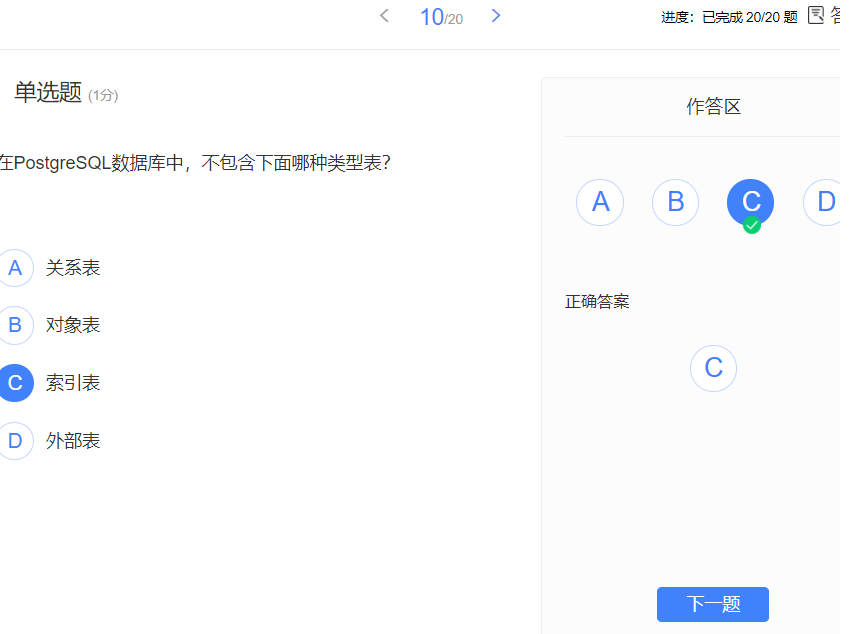The height and width of the screenshot is (634, 863).
Task: Select option A 关系表 in question list
Action: (x=15, y=268)
